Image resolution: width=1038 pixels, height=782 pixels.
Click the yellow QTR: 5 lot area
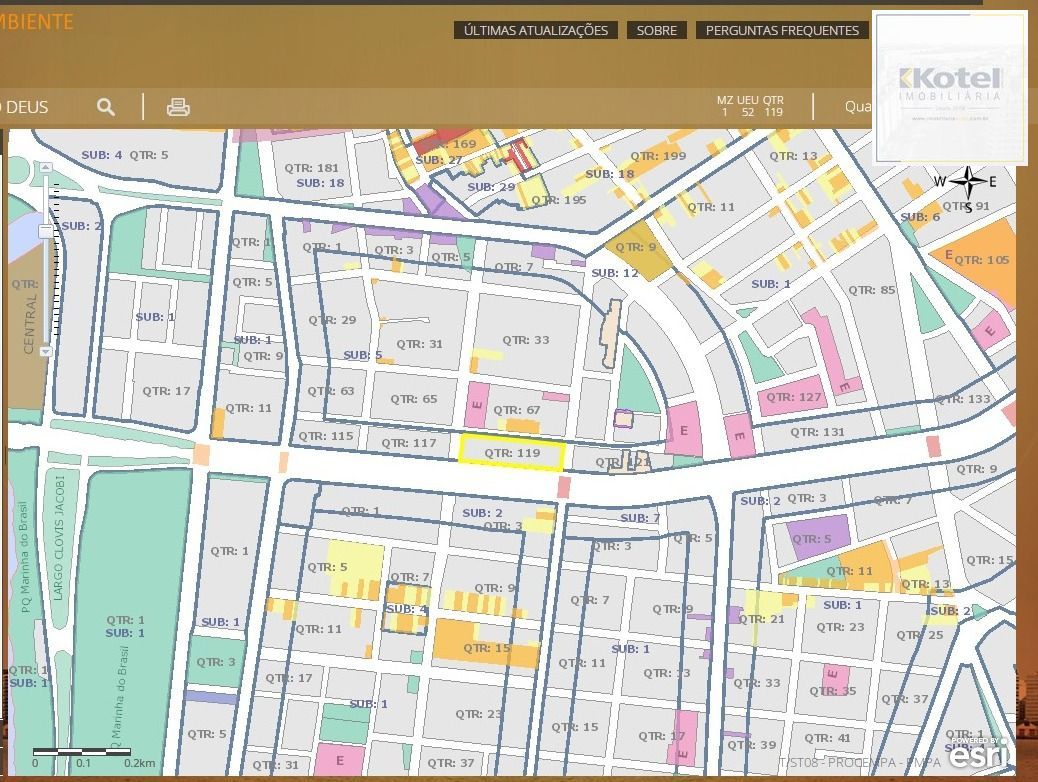pyautogui.click(x=355, y=567)
